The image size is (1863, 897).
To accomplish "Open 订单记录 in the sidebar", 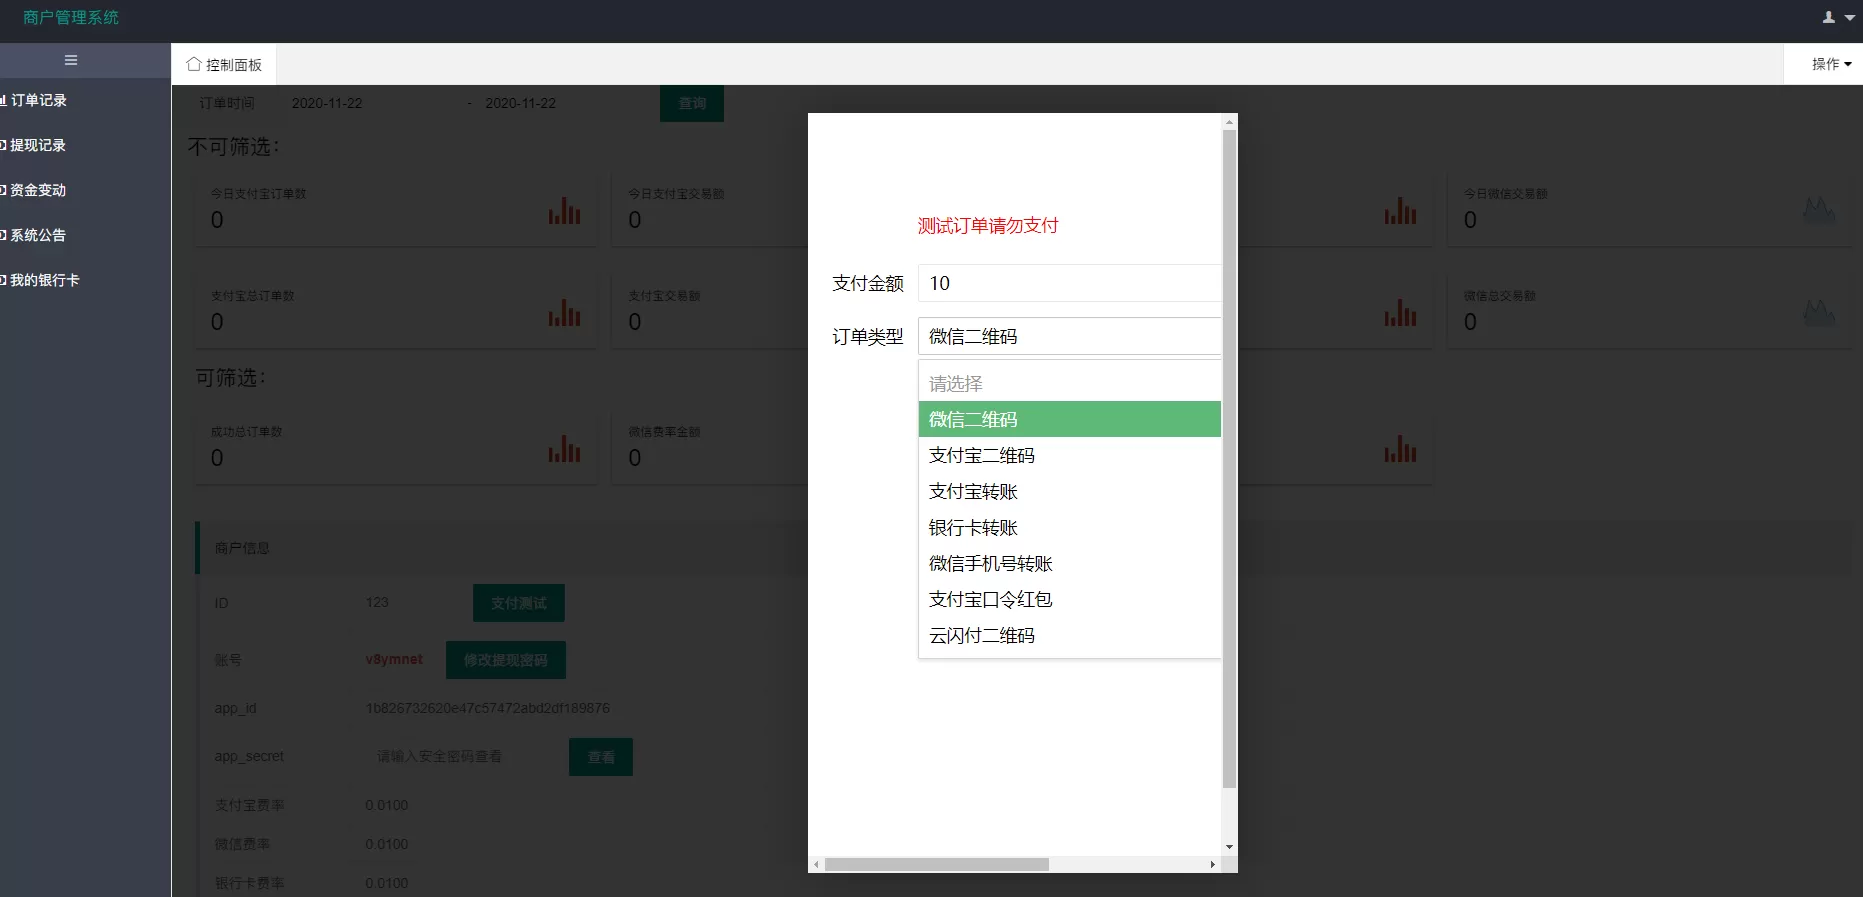I will pyautogui.click(x=40, y=100).
